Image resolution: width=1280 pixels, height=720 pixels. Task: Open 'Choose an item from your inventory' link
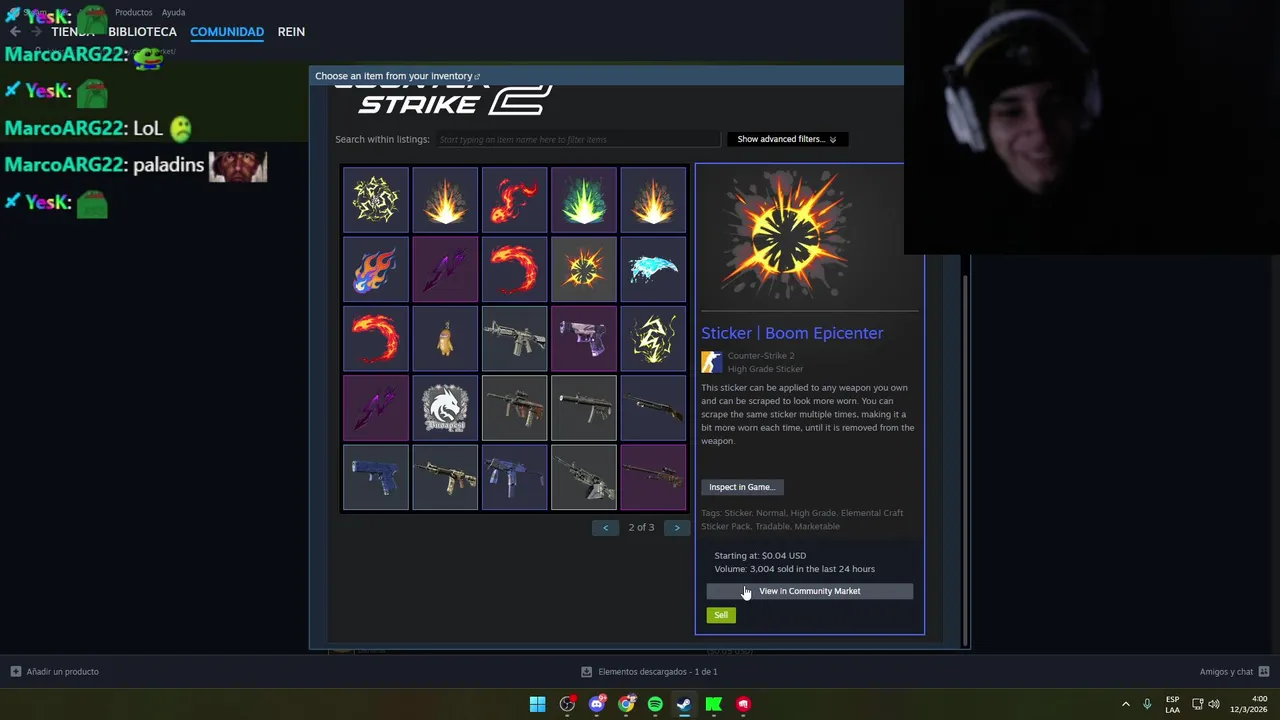[397, 76]
